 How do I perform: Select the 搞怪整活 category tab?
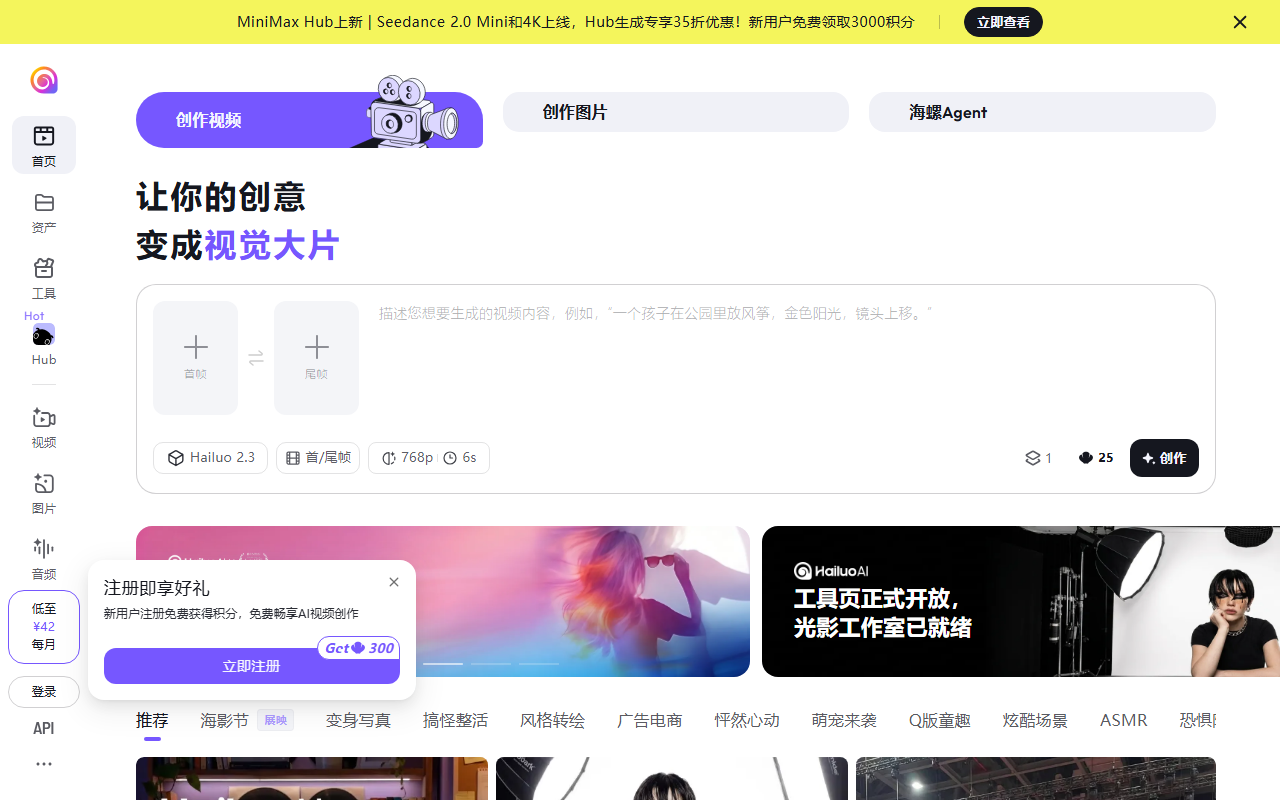coord(455,720)
